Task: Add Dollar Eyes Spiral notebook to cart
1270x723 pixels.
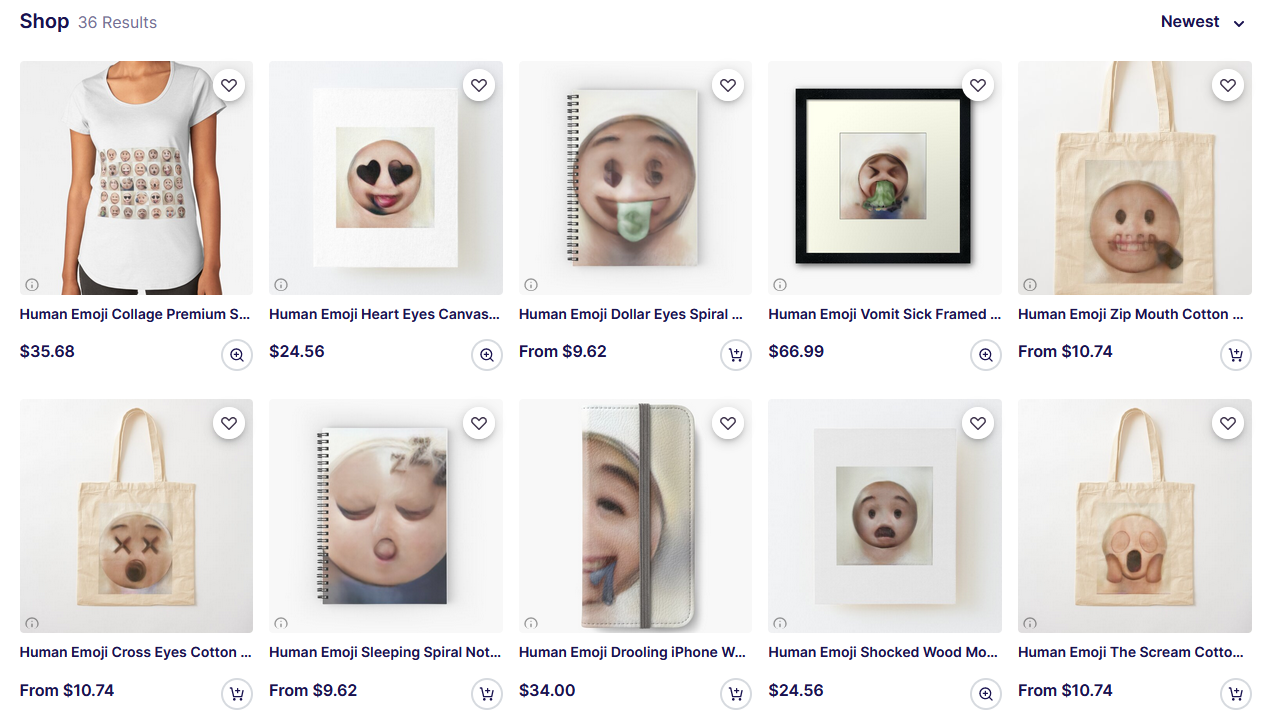Action: 736,355
